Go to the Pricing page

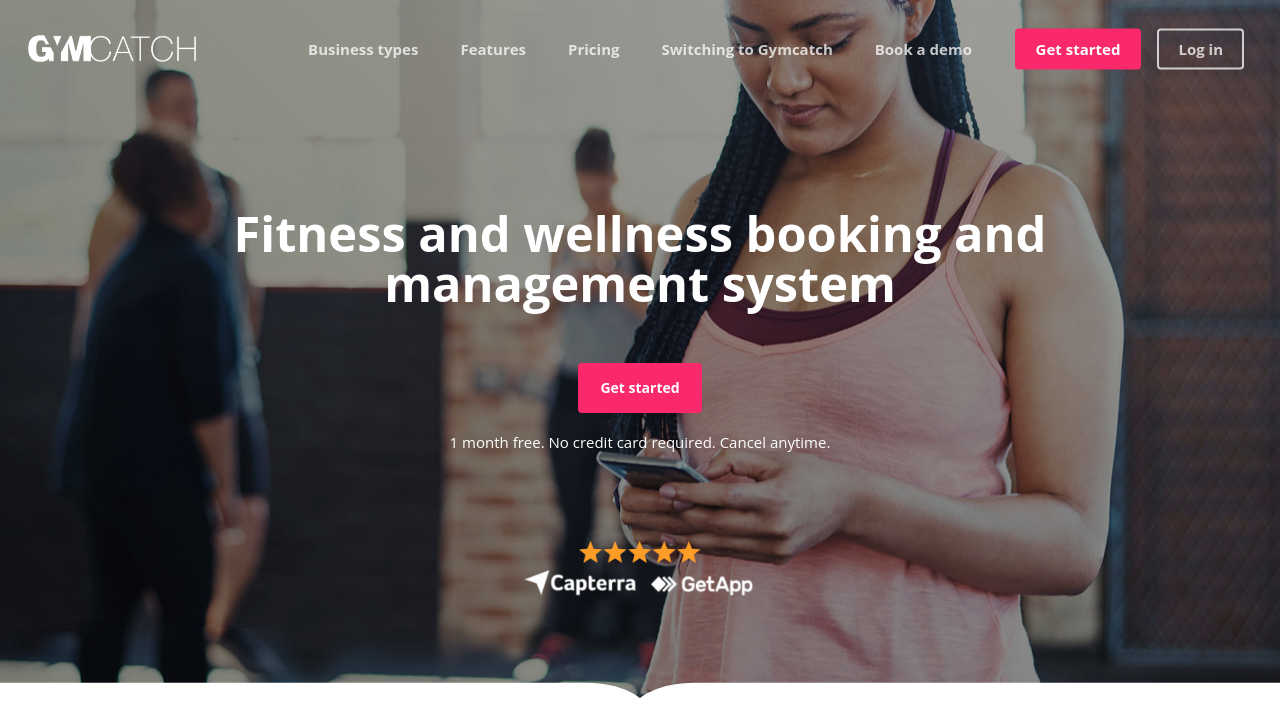[x=594, y=49]
